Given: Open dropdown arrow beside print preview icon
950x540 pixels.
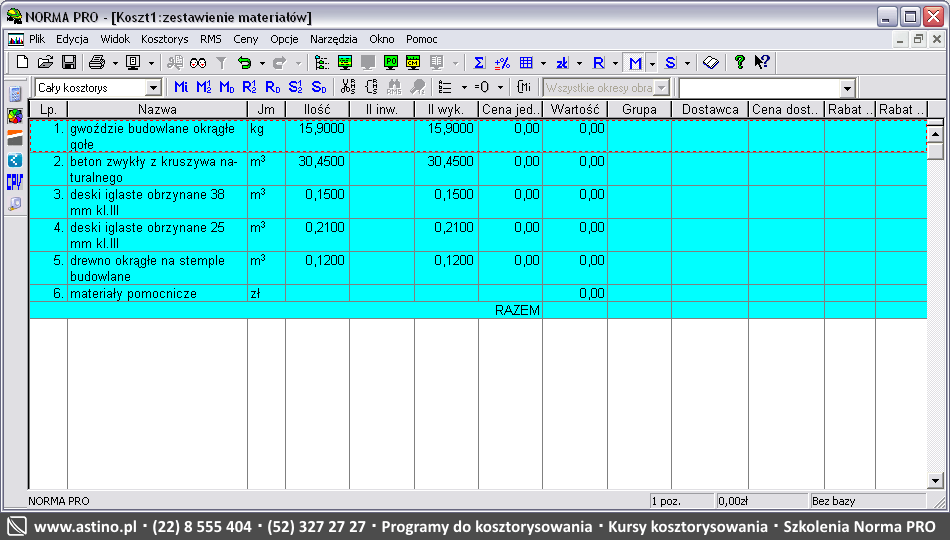Looking at the screenshot, I should tap(151, 63).
